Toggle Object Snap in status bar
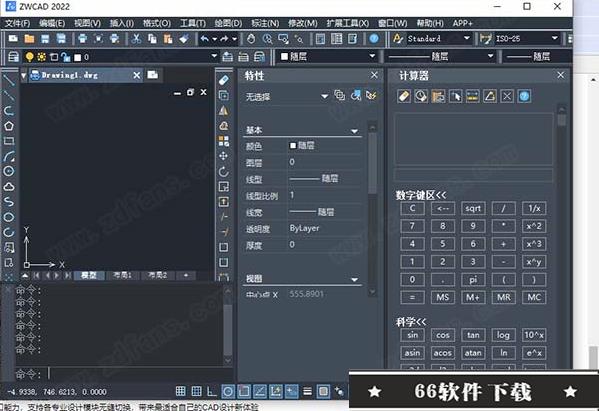Viewport: 599px width, 411px height. pos(244,391)
